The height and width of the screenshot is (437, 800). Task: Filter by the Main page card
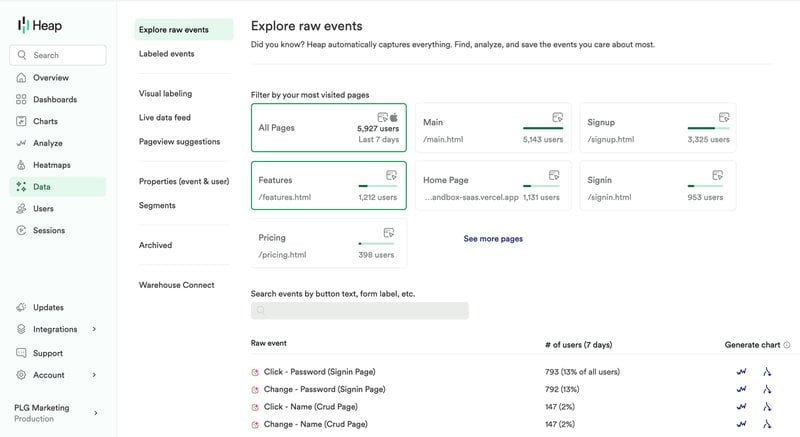(493, 127)
